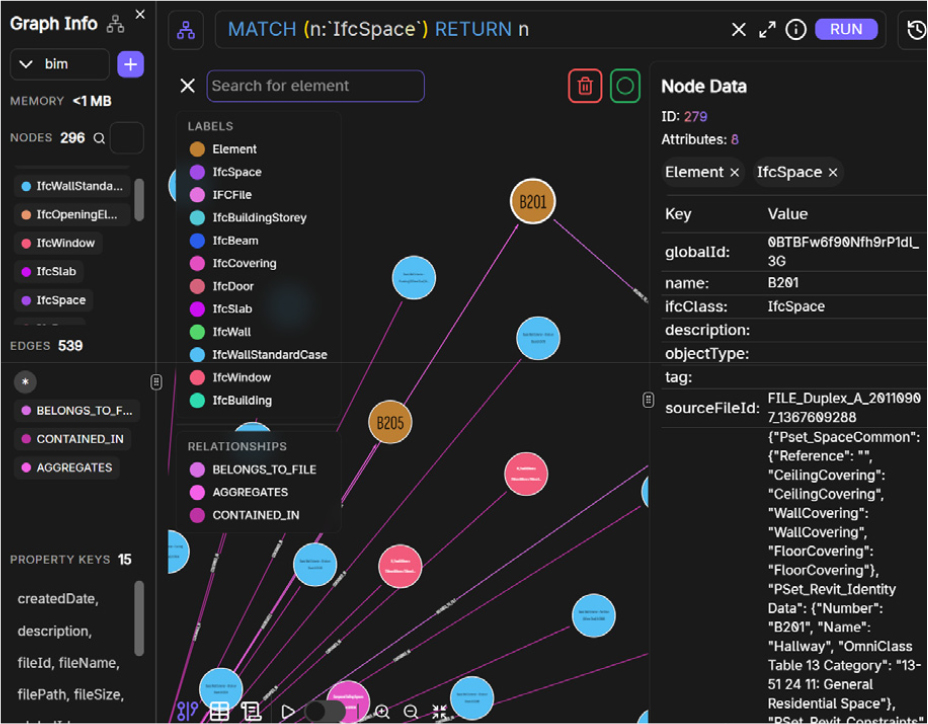The width and height of the screenshot is (928, 724).
Task: Open the graph style customization icon
Action: [x=188, y=711]
